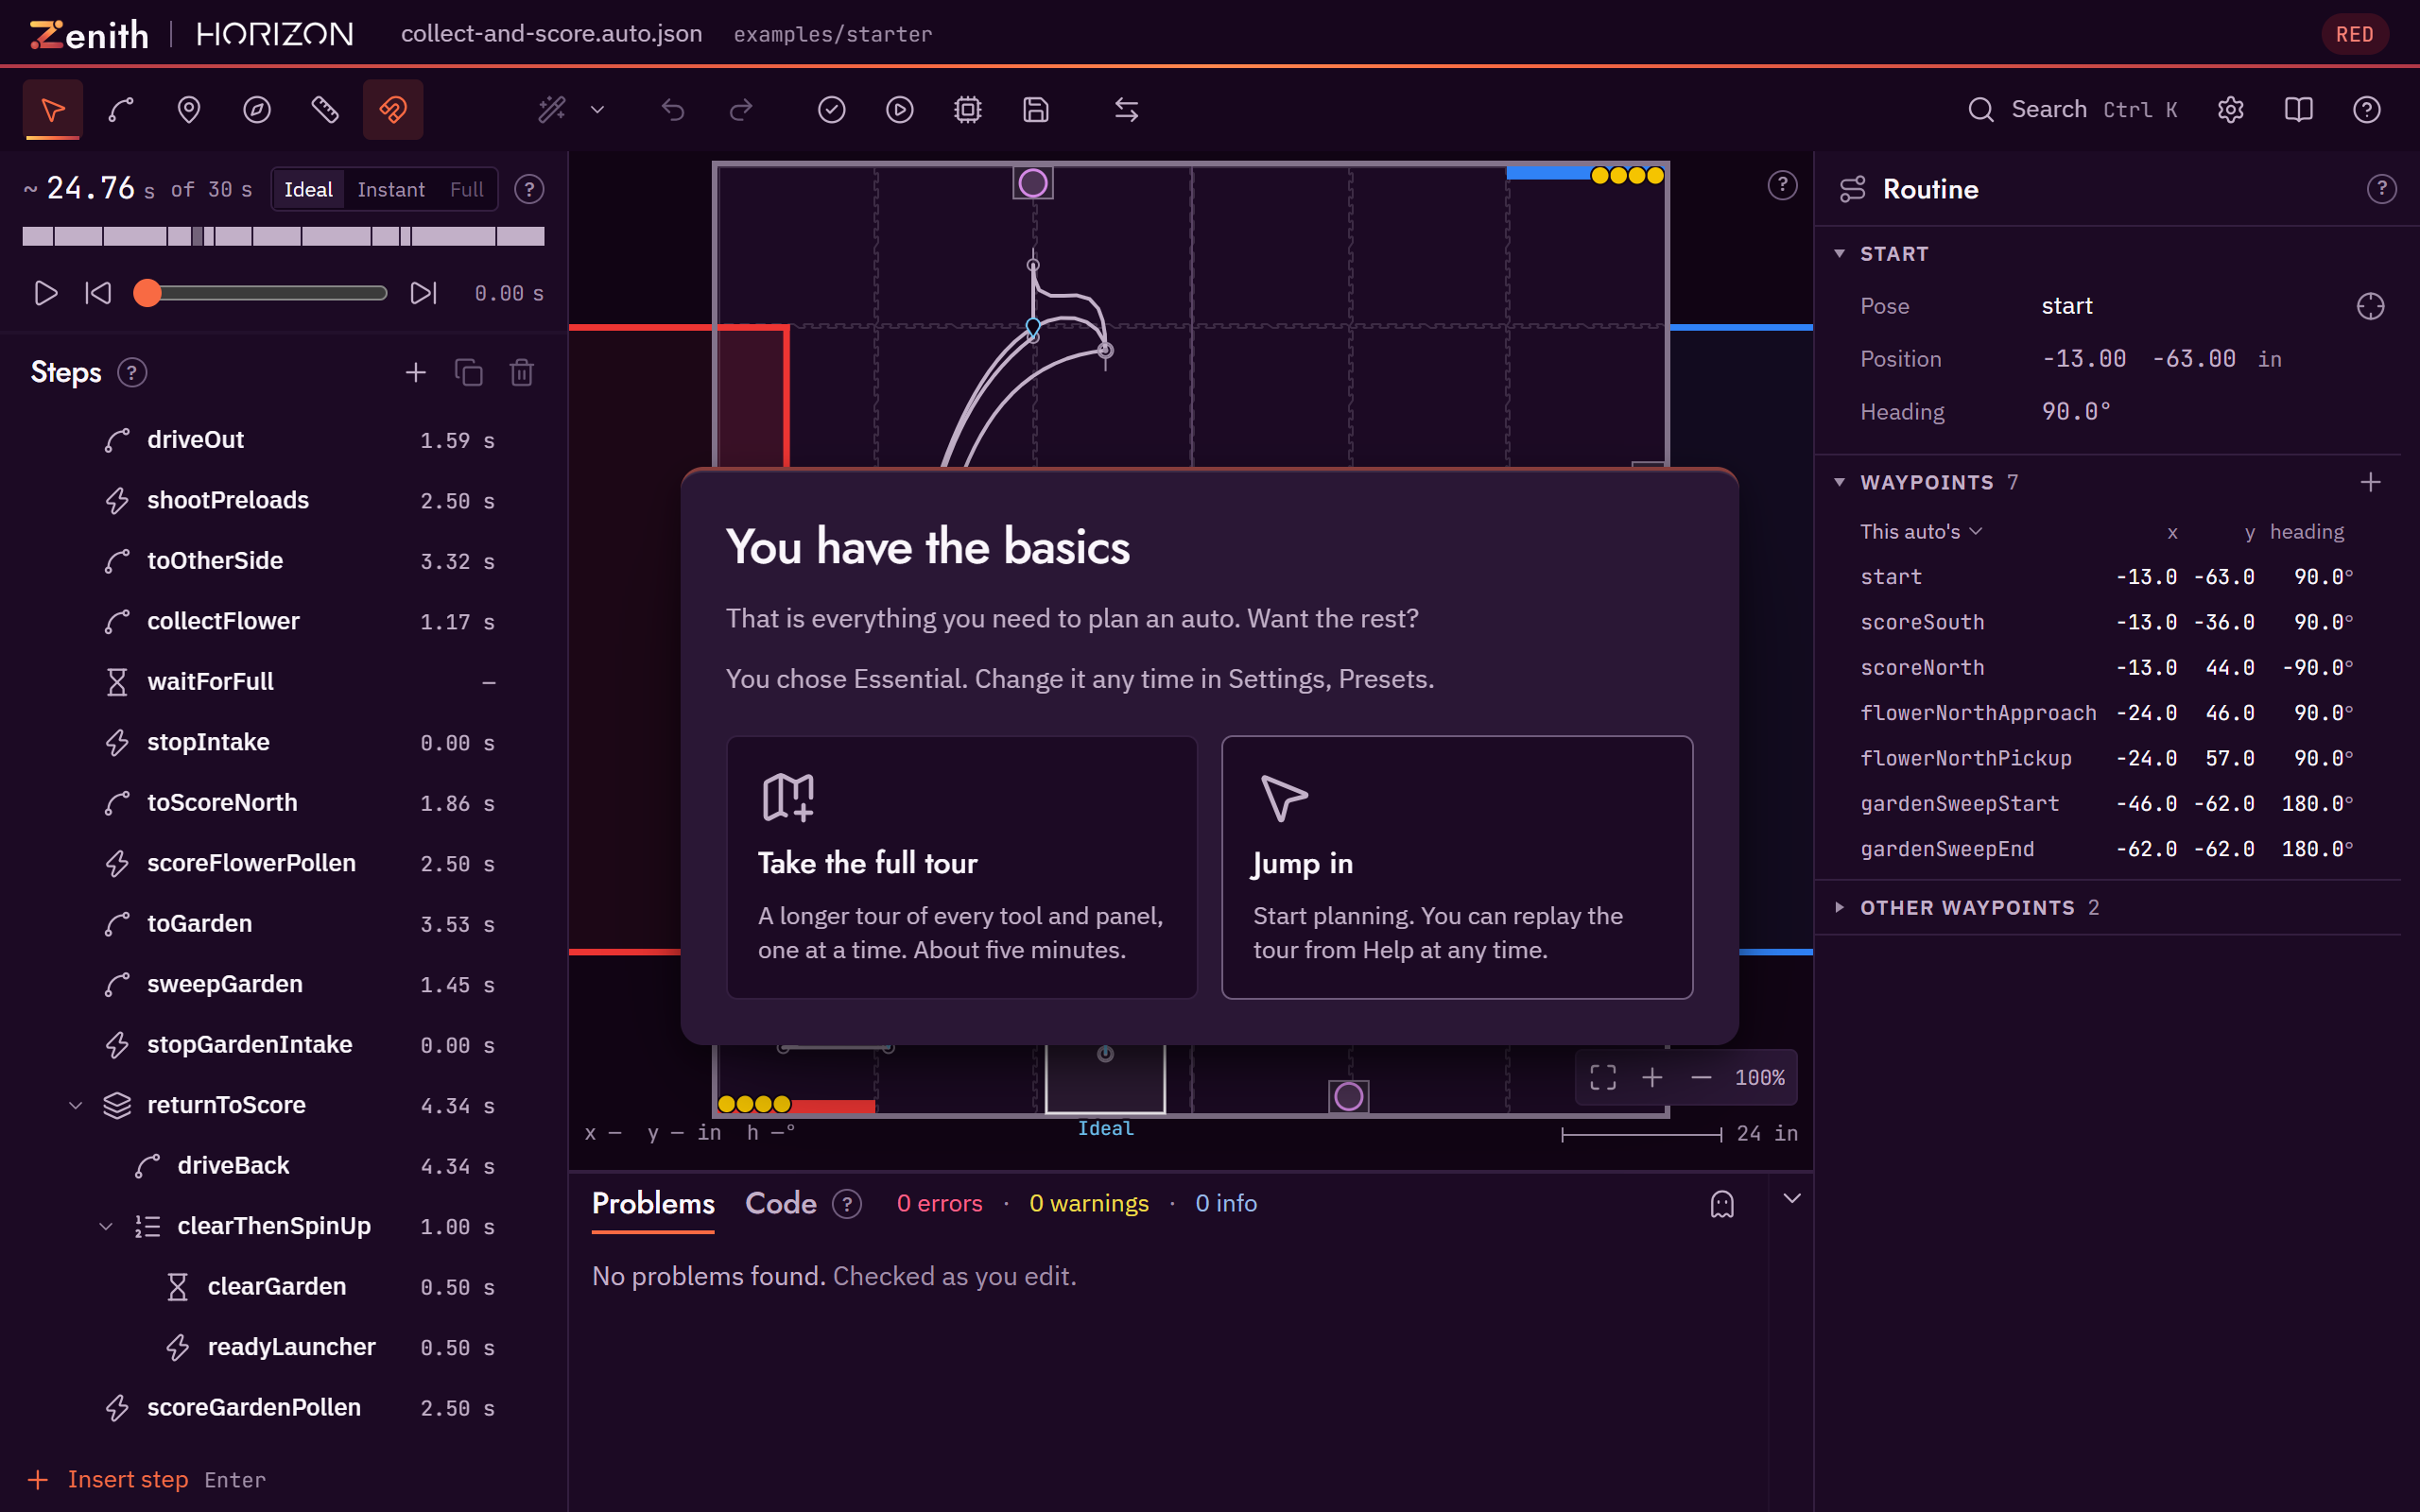Image resolution: width=2420 pixels, height=1512 pixels.
Task: Choose the waypoint pin tool
Action: (x=189, y=110)
